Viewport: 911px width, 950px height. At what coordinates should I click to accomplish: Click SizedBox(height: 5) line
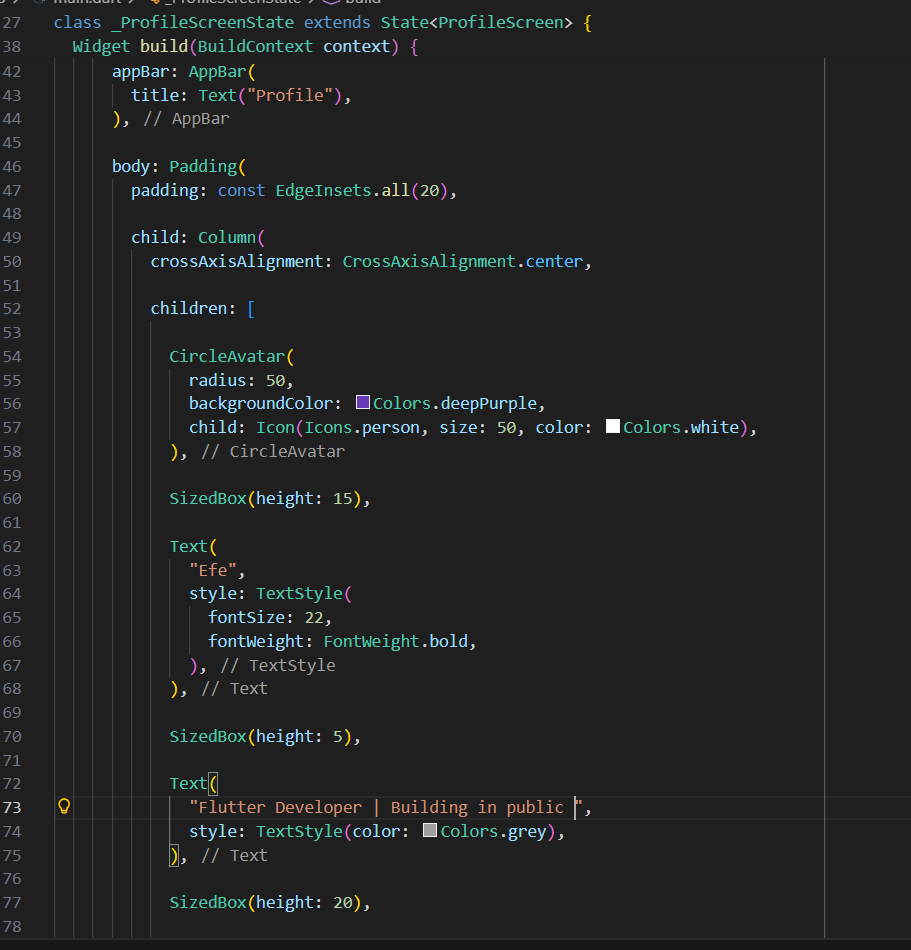265,737
